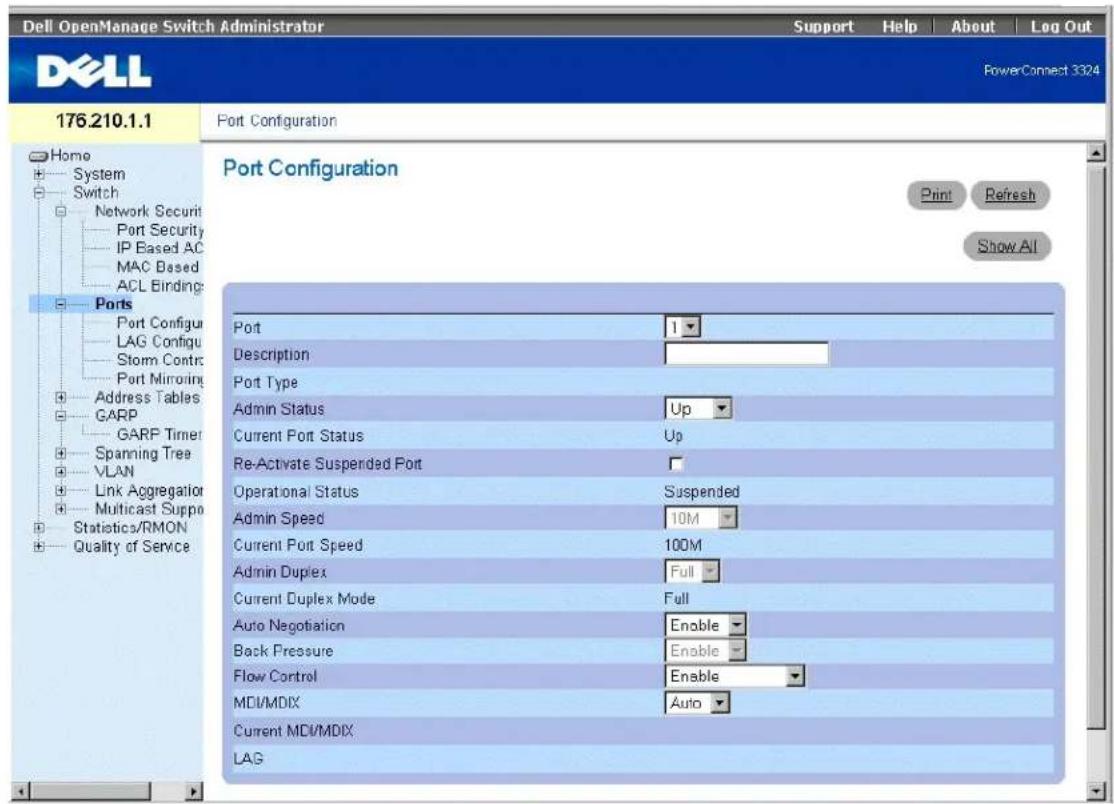Open MAC Based ACL page
The width and height of the screenshot is (1114, 804).
[x=158, y=267]
